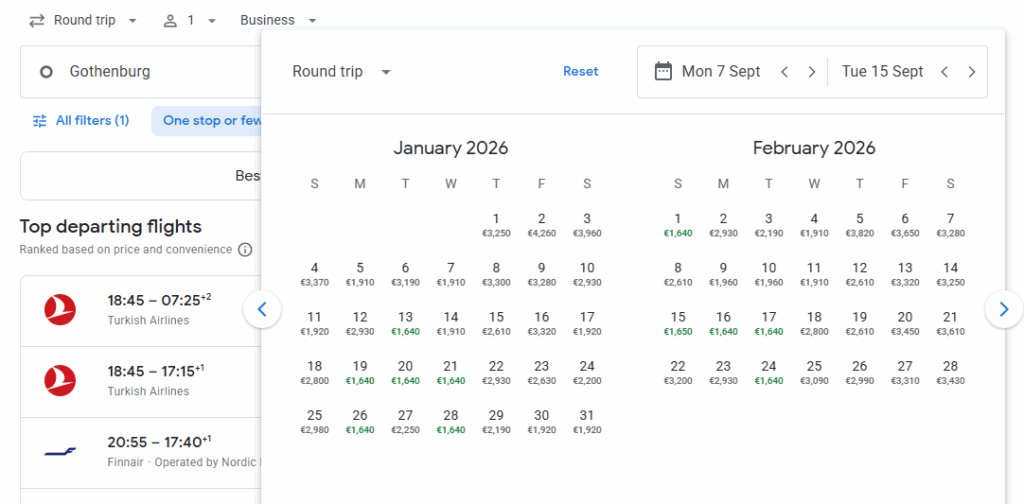1024x504 pixels.
Task: Click the previous month arrow on calendar
Action: tap(262, 310)
